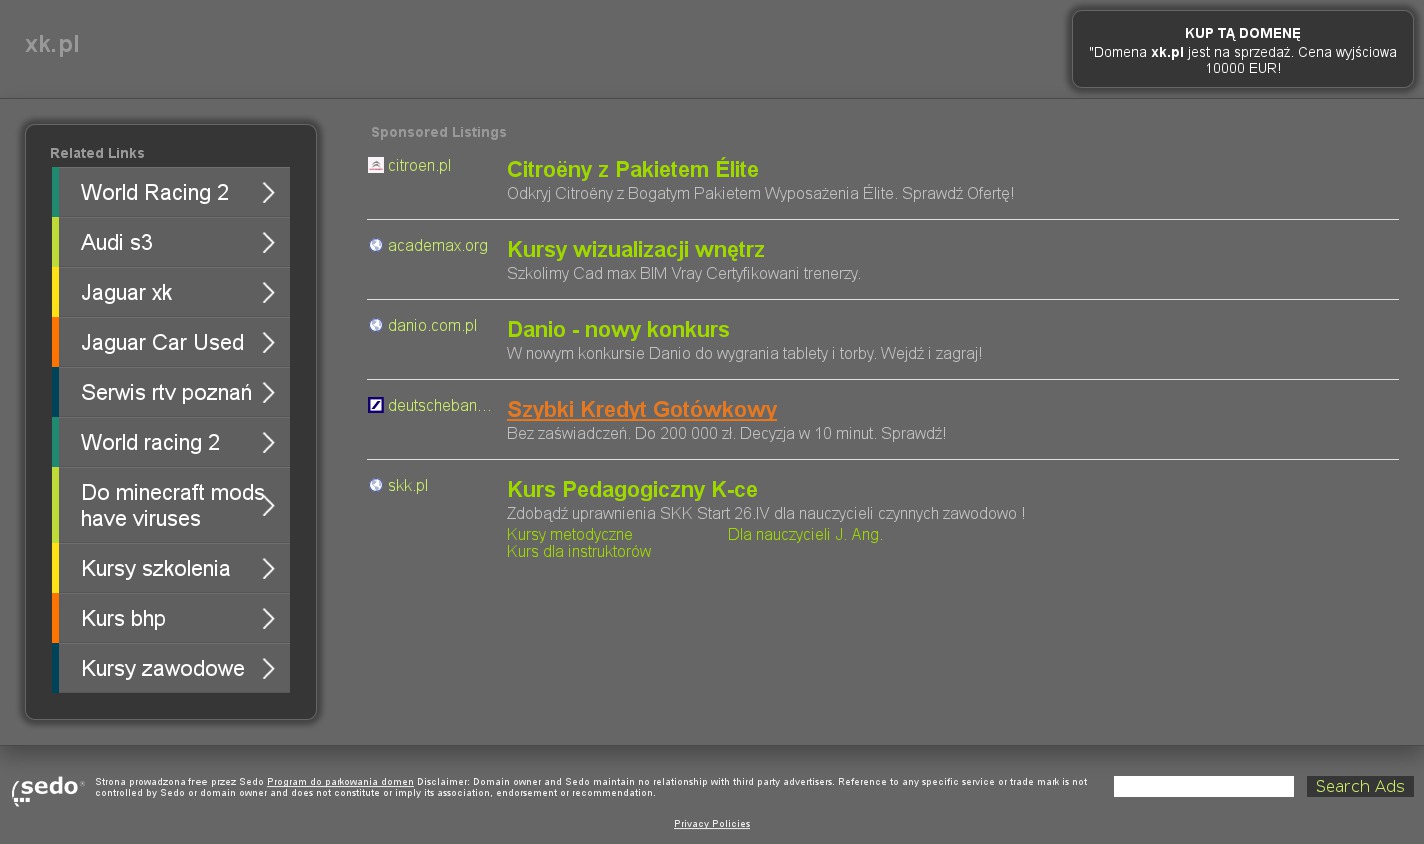Visit the citroen.pl domain link
This screenshot has height=844, width=1424.
(419, 166)
